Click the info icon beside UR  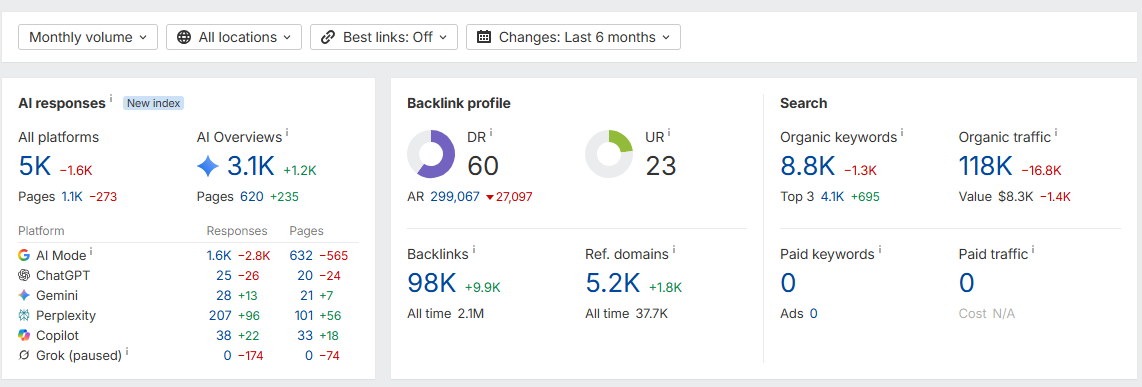tap(669, 133)
